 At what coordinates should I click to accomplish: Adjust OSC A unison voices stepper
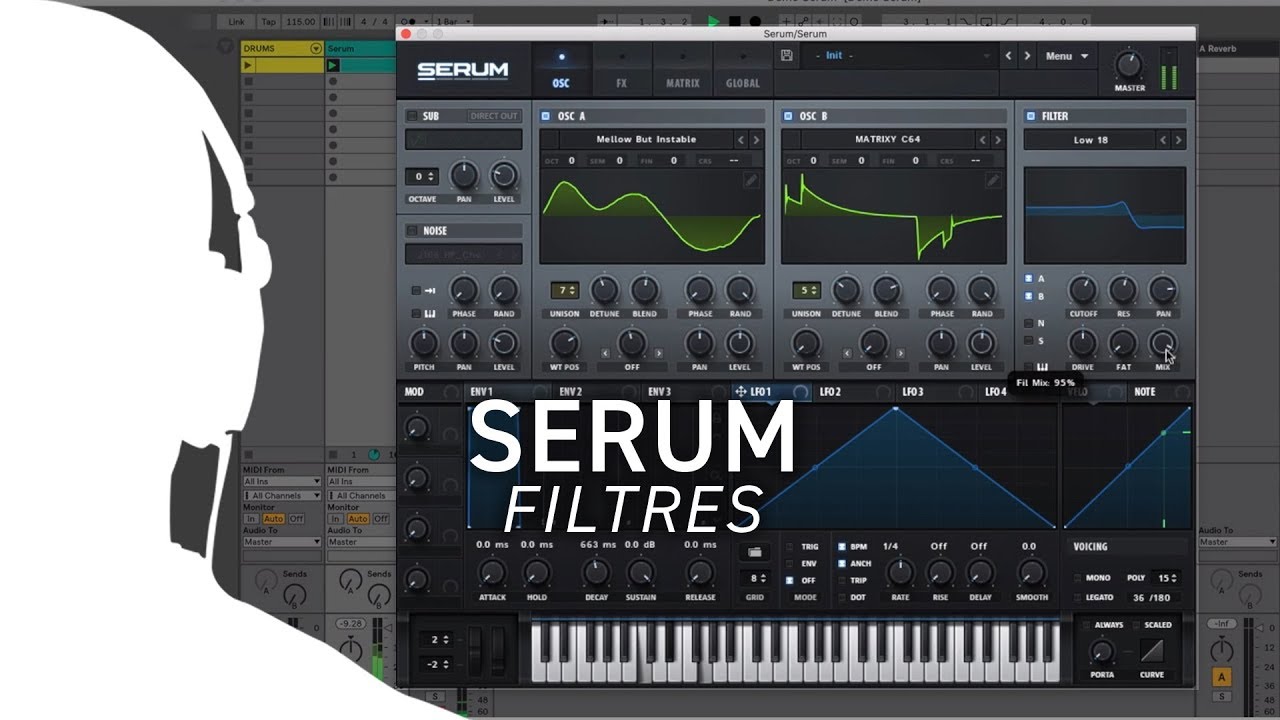[564, 291]
